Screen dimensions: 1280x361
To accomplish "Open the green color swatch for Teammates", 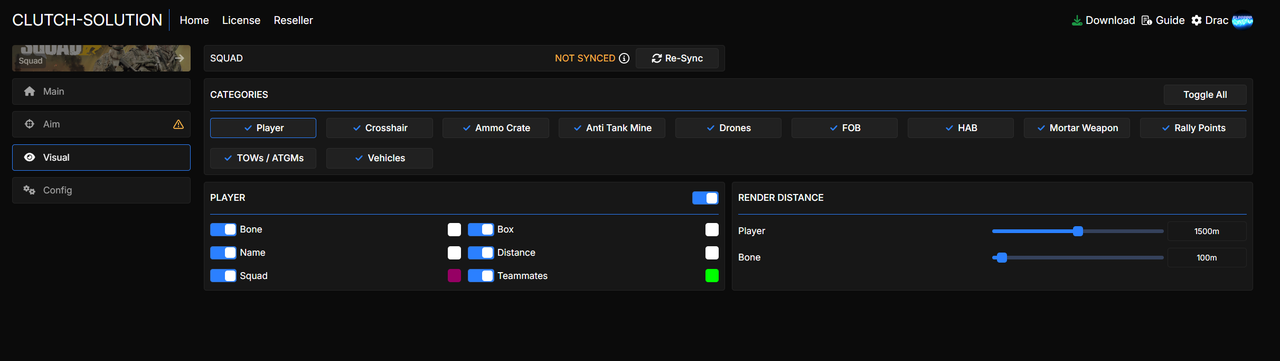I will pyautogui.click(x=712, y=276).
